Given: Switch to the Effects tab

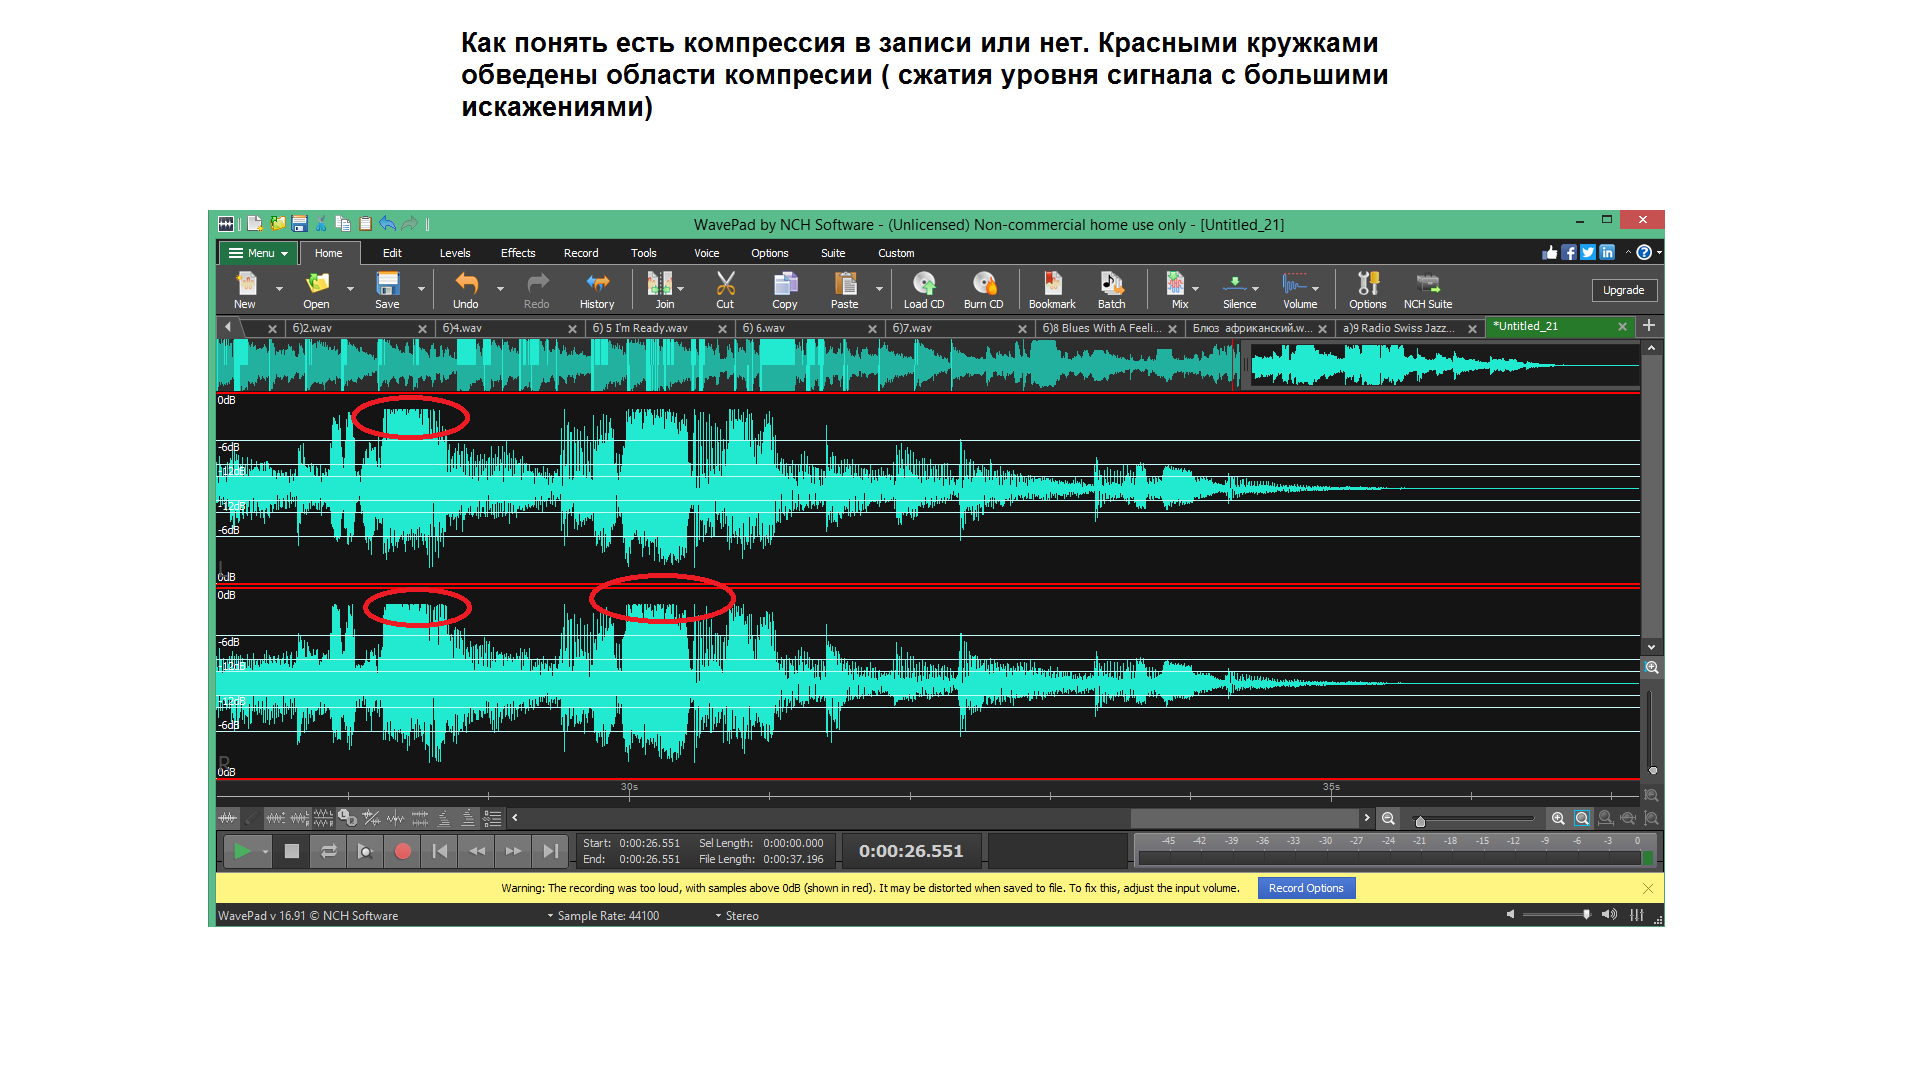Looking at the screenshot, I should (517, 253).
